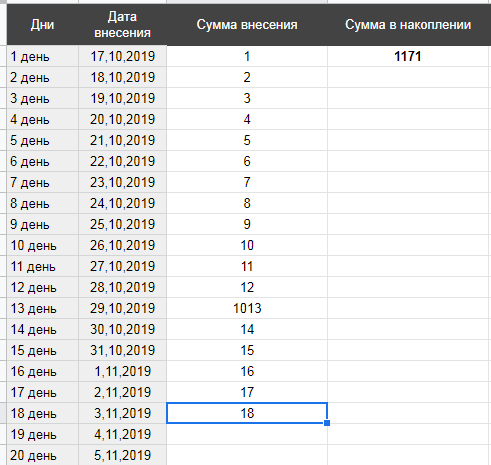
Task: Select the date cell 31,10,2019
Action: click(122, 350)
